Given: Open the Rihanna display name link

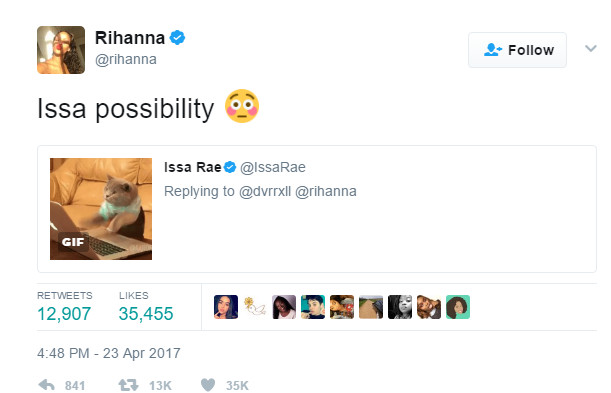Looking at the screenshot, I should (x=130, y=38).
